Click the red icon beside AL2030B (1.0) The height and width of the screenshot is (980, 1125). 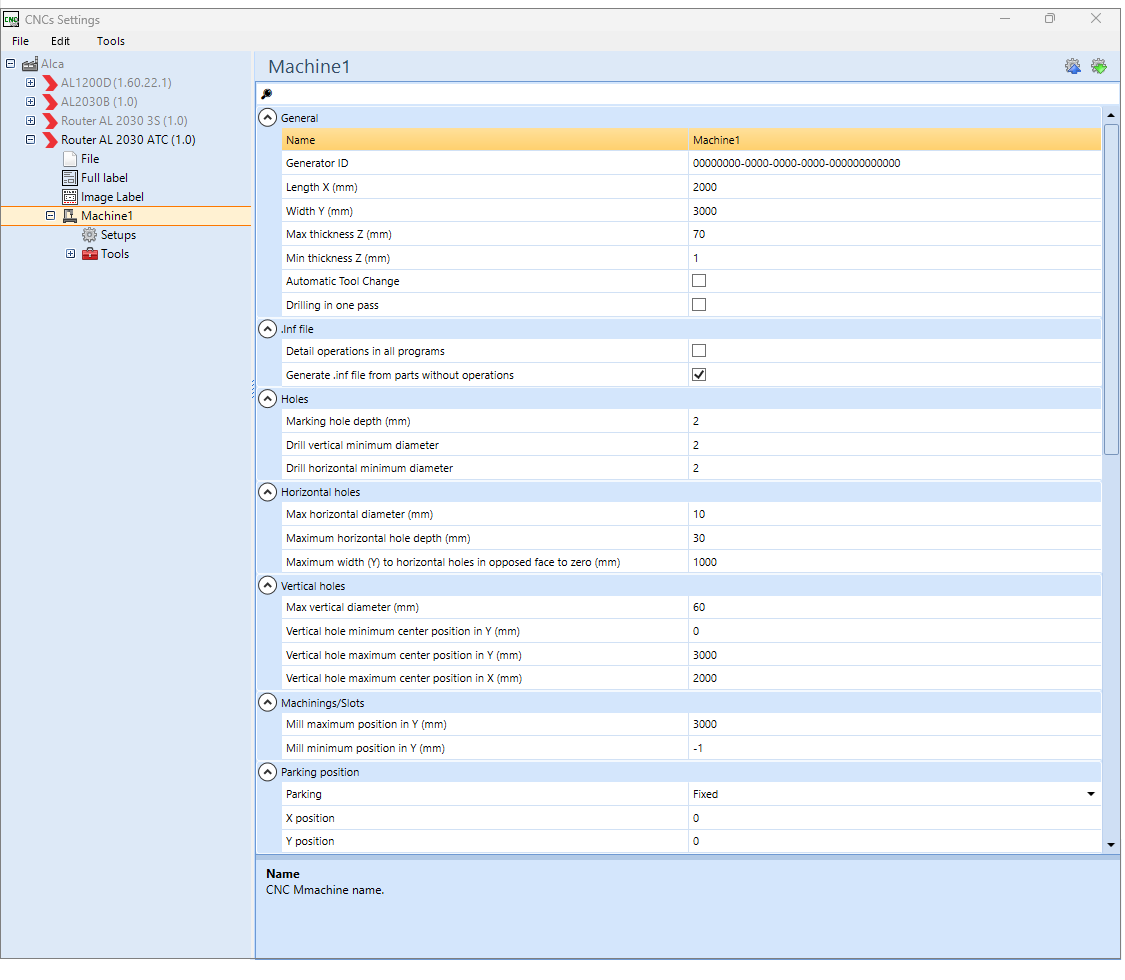(50, 102)
